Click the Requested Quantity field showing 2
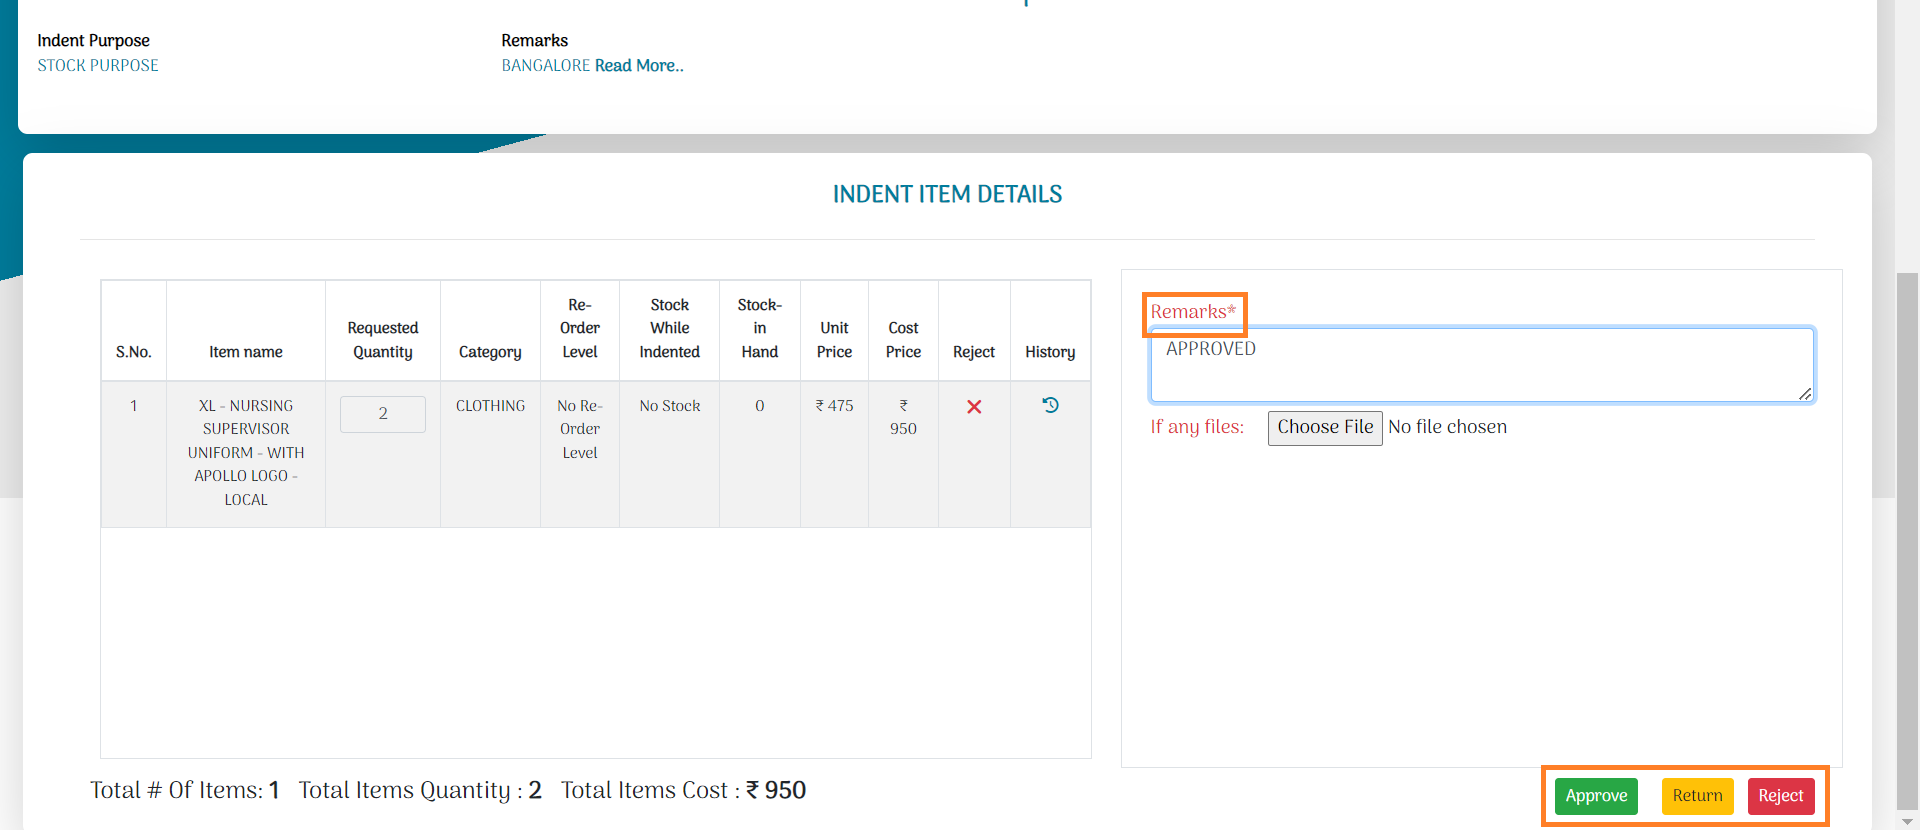1920x830 pixels. point(383,414)
